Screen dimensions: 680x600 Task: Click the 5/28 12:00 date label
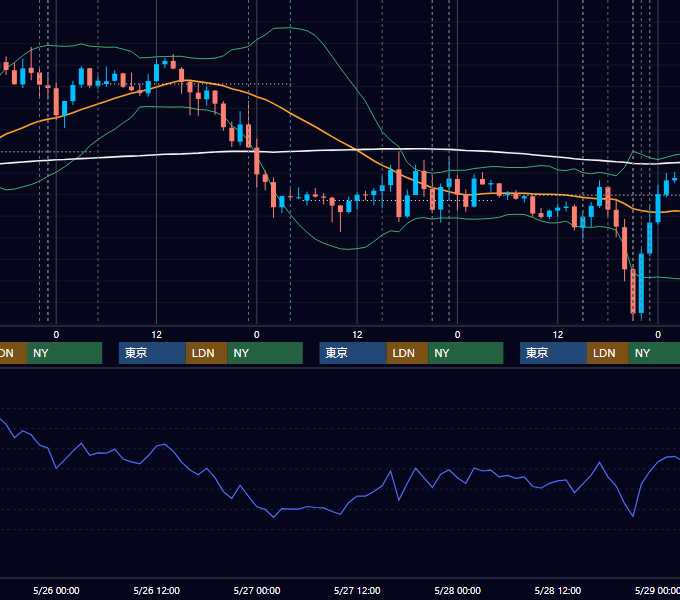coord(558,590)
